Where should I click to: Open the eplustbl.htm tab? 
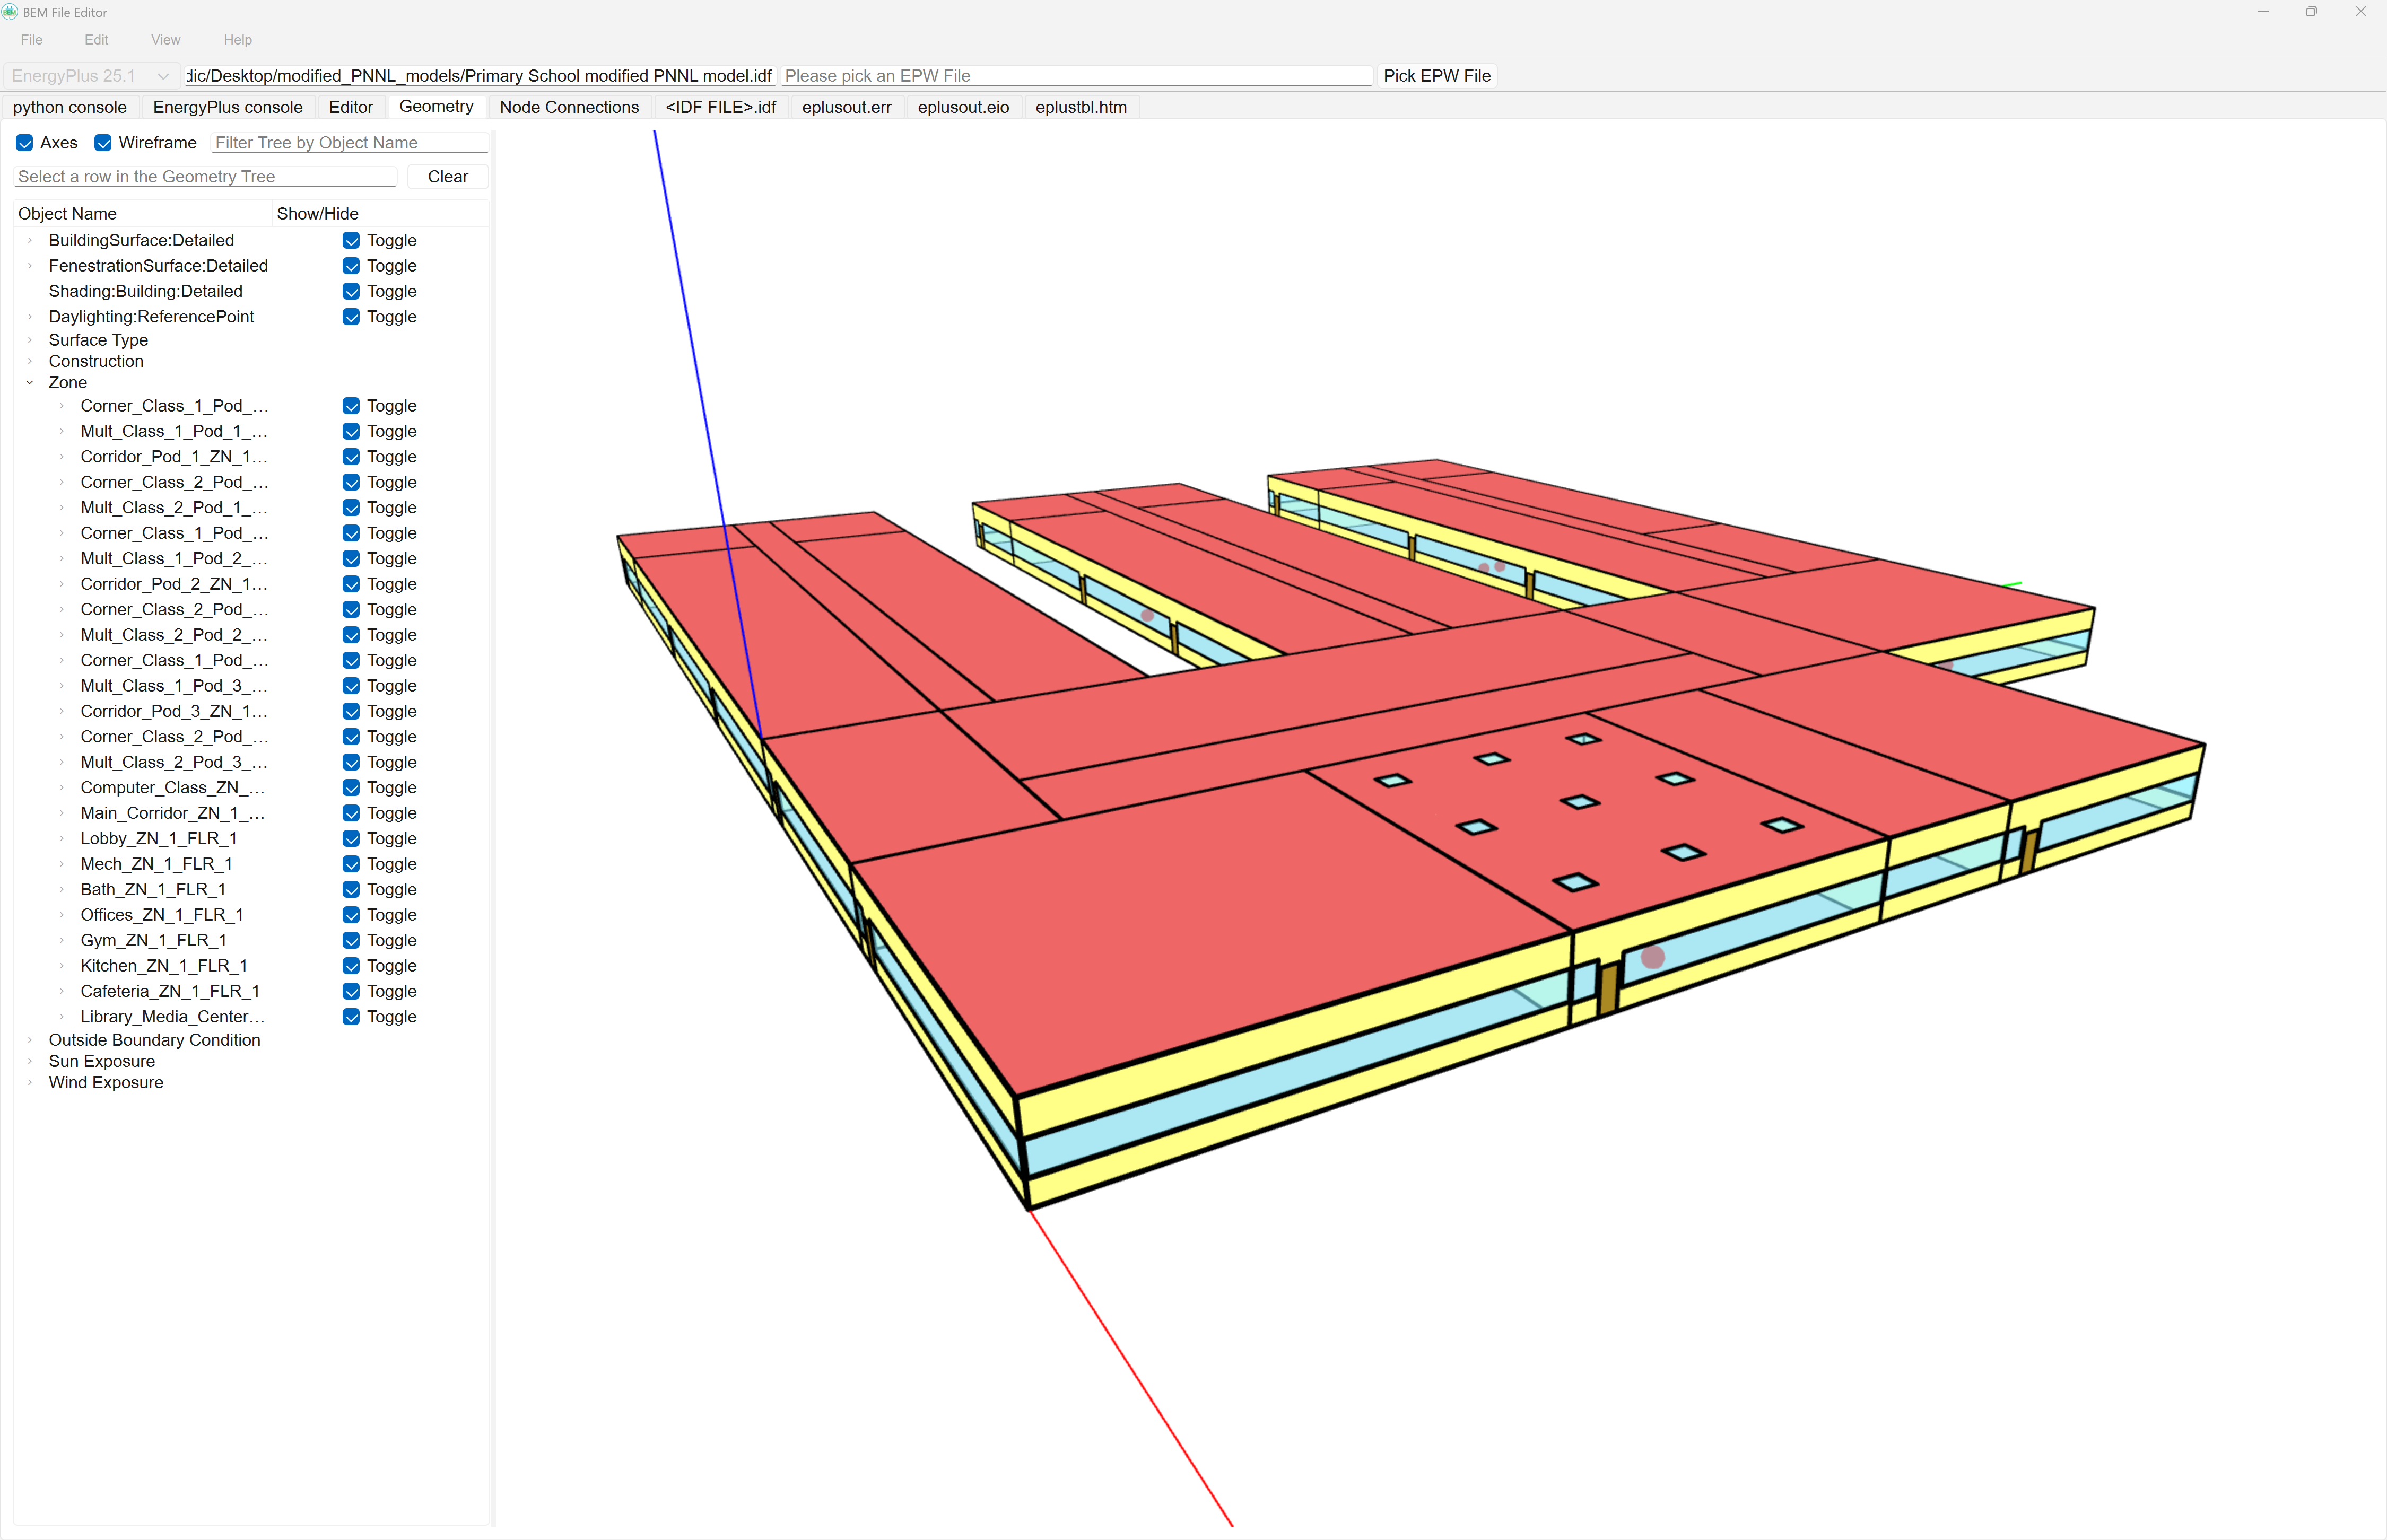(1081, 107)
